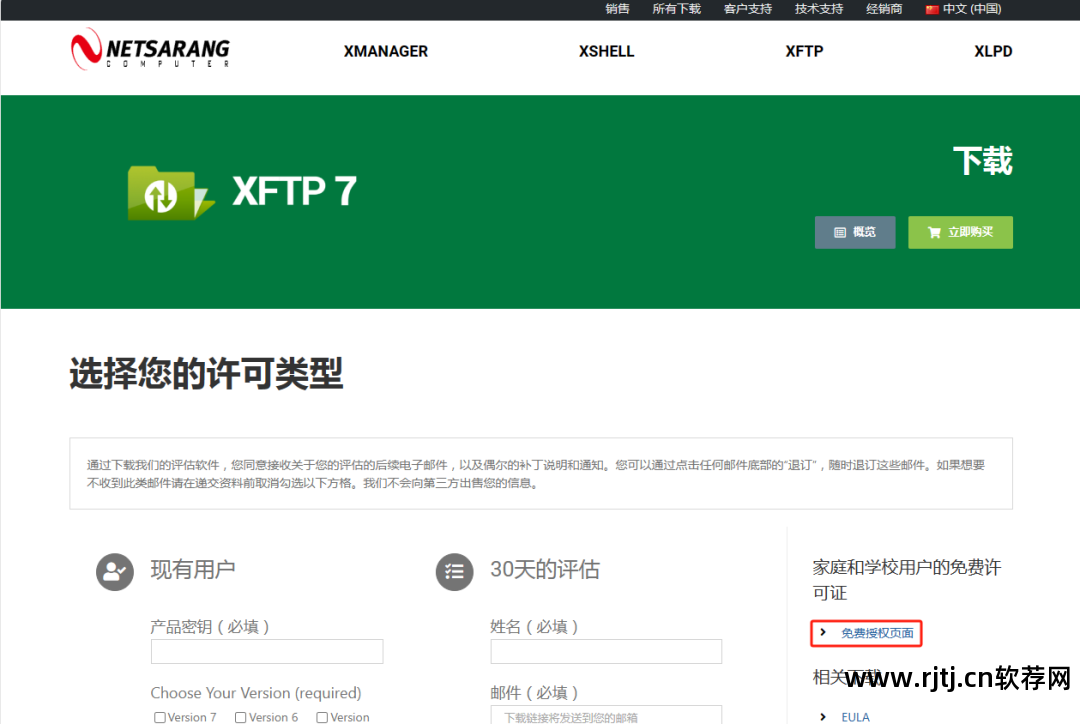The width and height of the screenshot is (1080, 724).
Task: Go to the XMANAGER product page
Action: click(x=386, y=52)
